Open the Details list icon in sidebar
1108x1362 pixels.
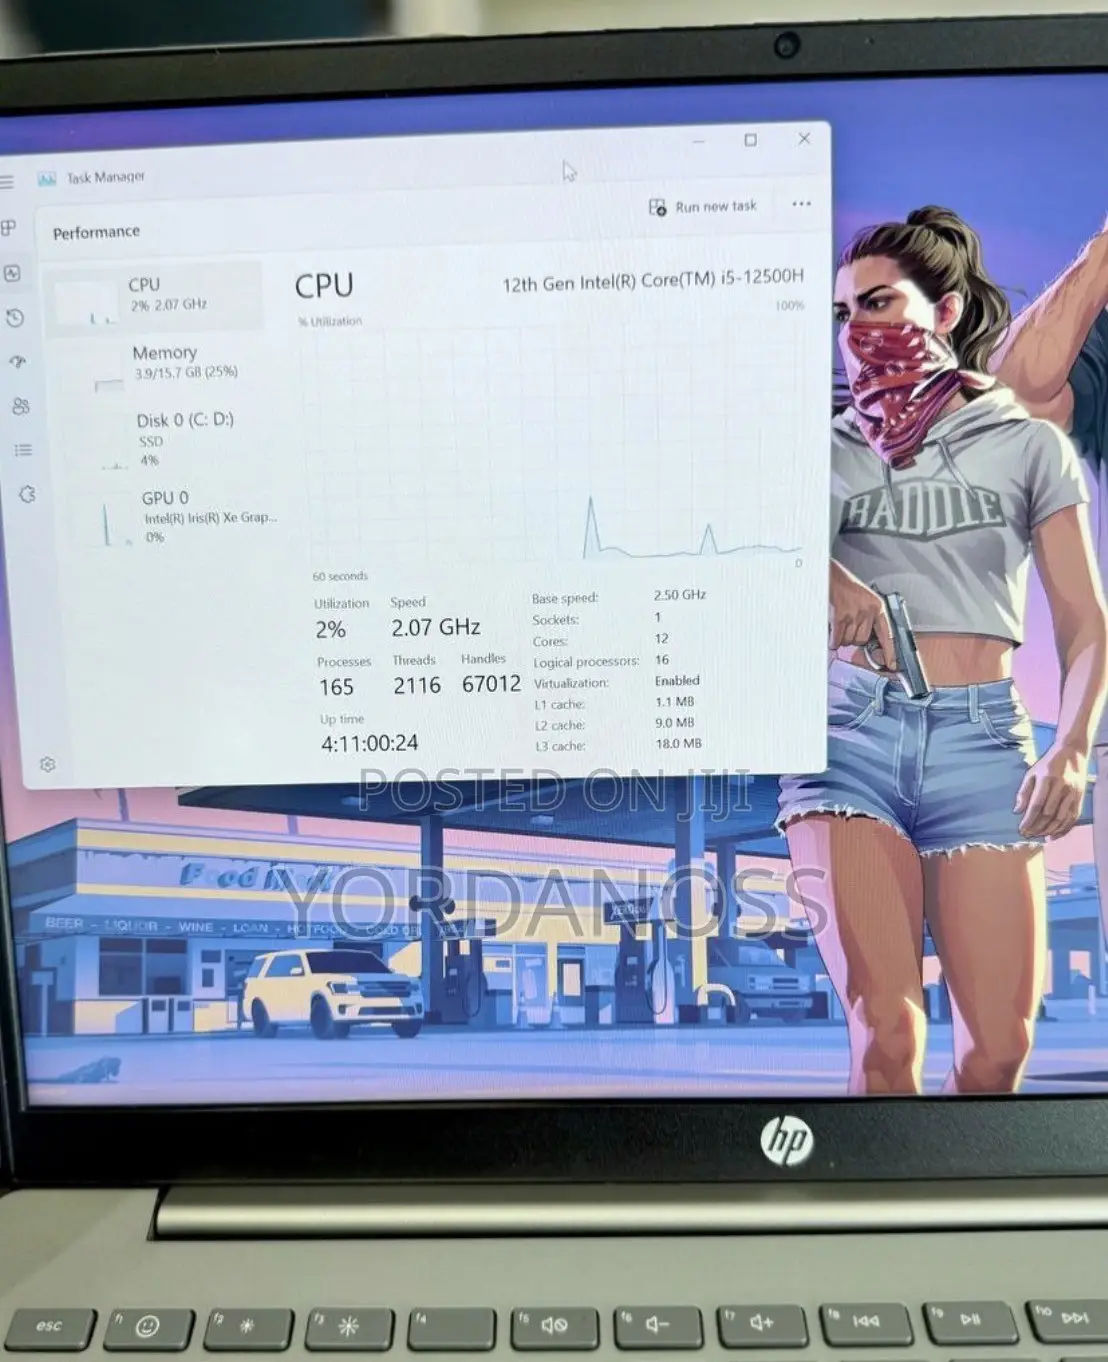pos(23,450)
